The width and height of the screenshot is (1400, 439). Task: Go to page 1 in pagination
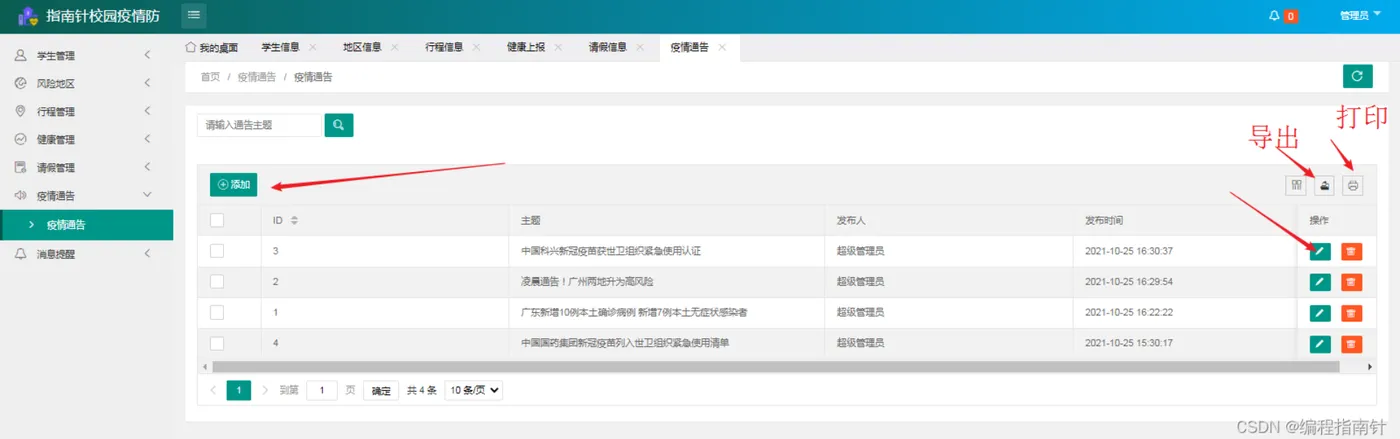click(x=239, y=390)
